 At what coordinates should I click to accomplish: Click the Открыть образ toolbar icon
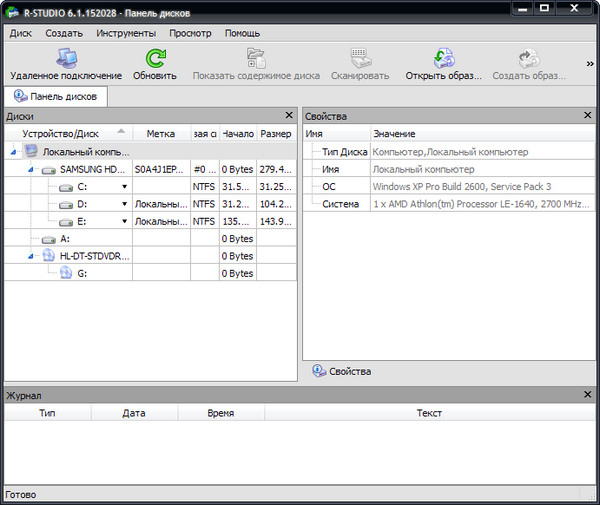click(443, 59)
